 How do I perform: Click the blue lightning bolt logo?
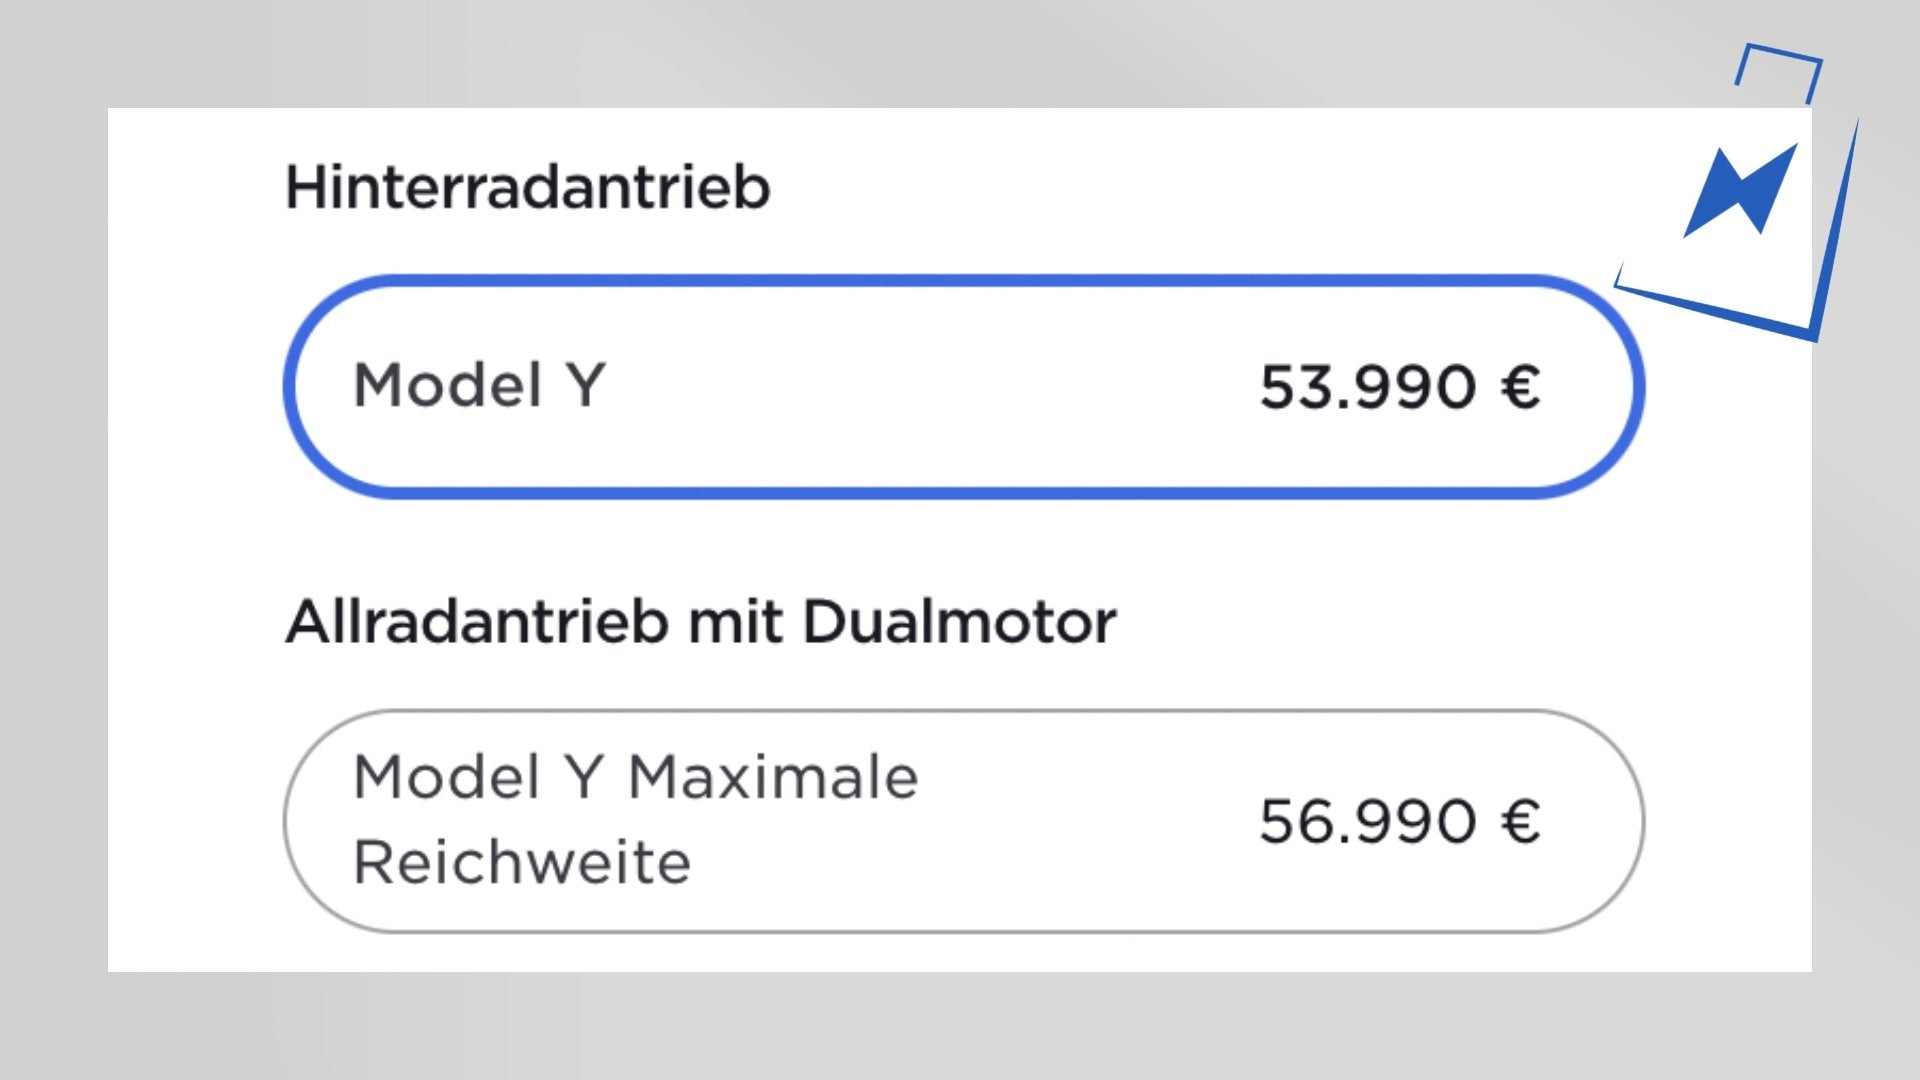pyautogui.click(x=1740, y=190)
